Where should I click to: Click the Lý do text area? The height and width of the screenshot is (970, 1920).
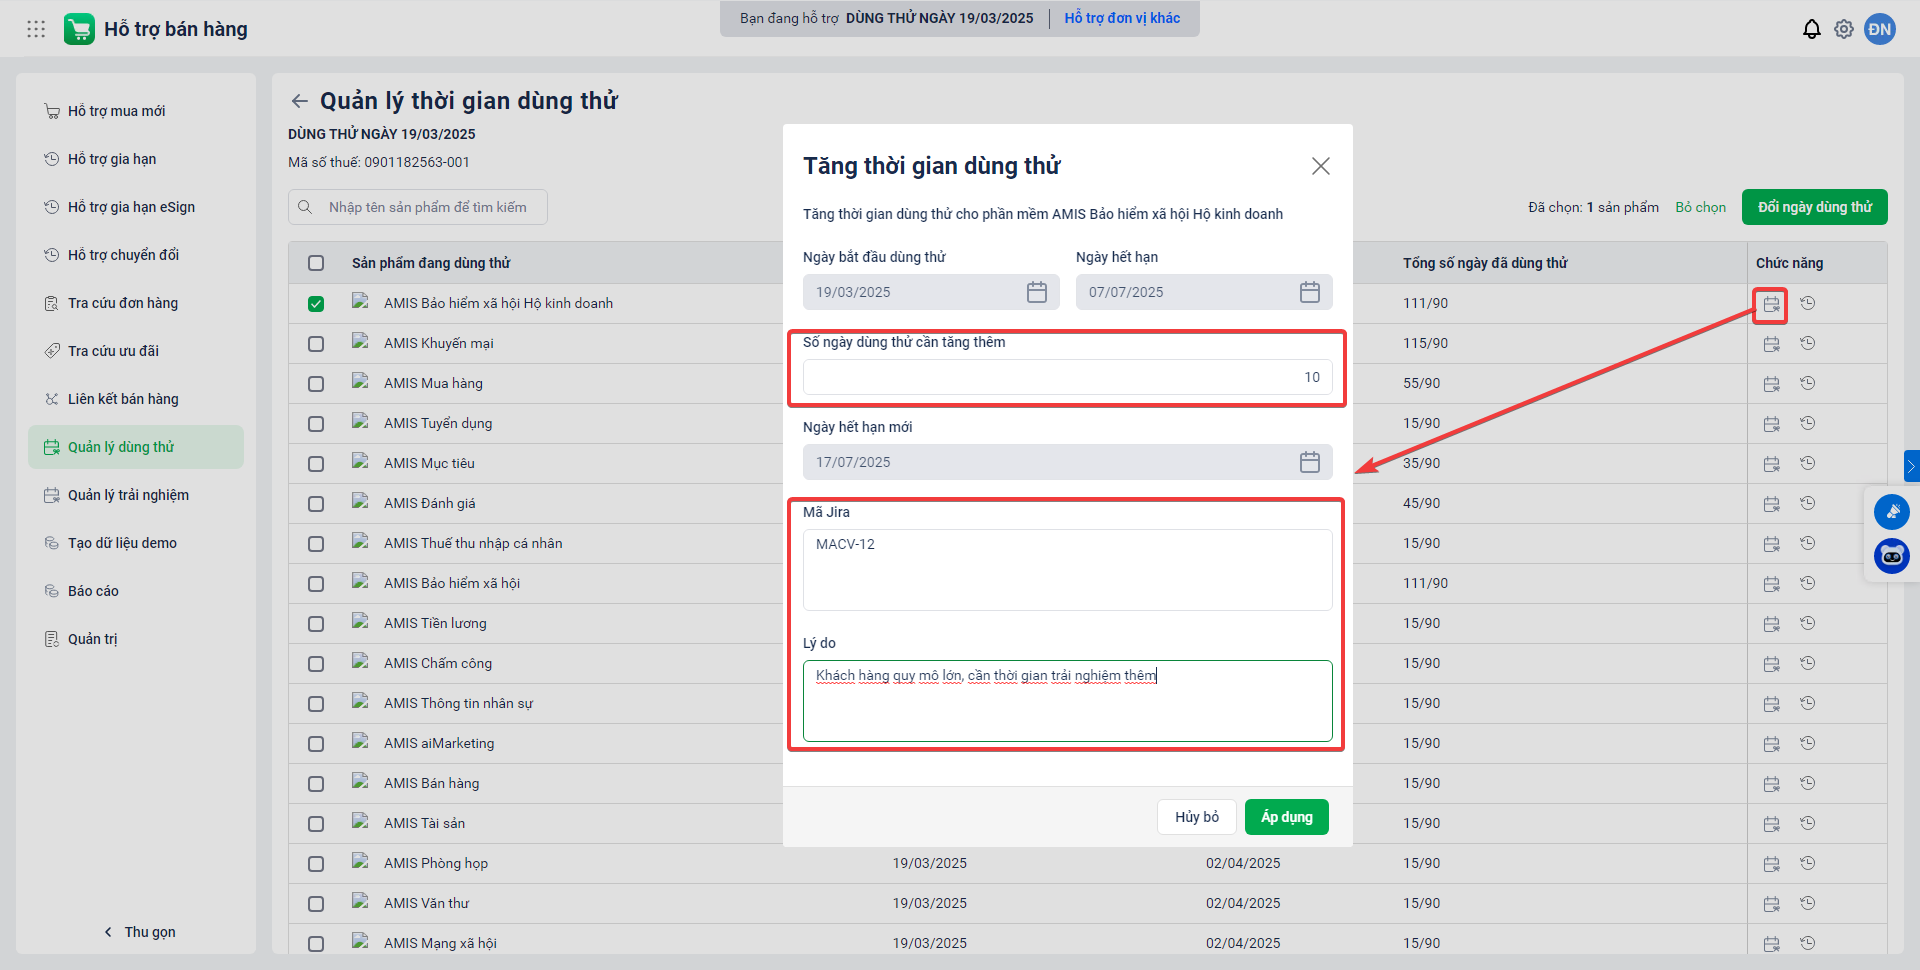pos(1067,701)
